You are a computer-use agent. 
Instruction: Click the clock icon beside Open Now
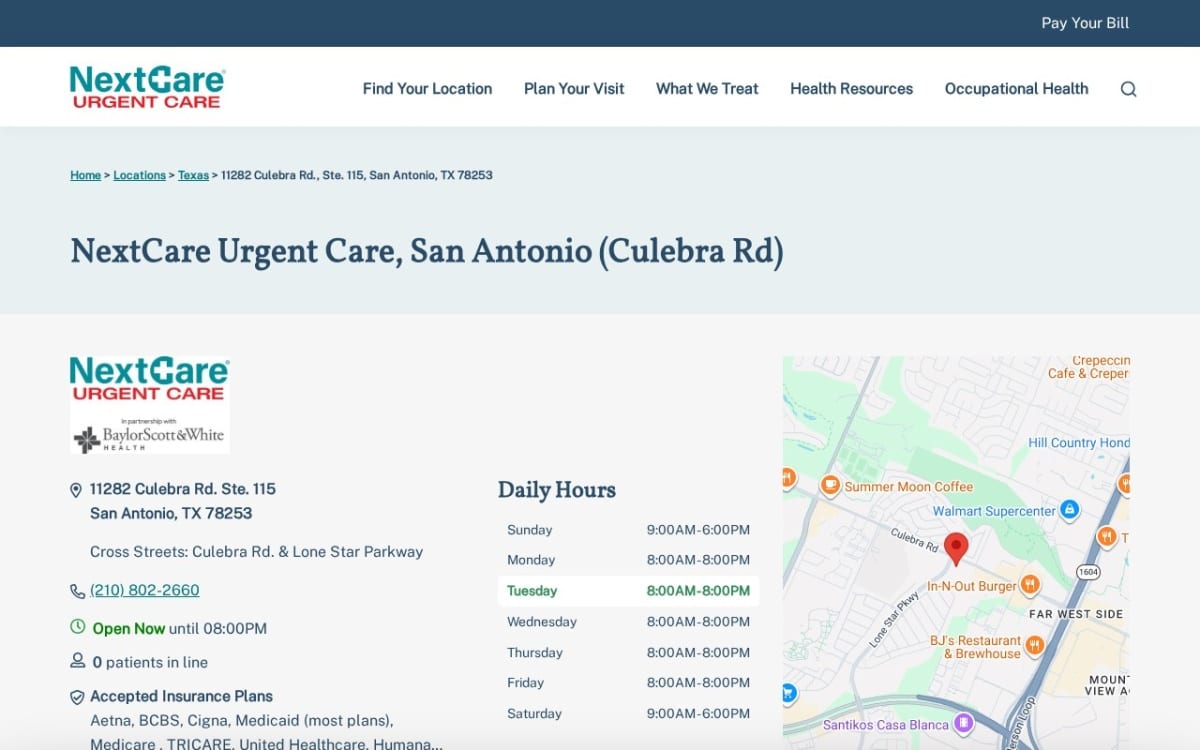(78, 627)
